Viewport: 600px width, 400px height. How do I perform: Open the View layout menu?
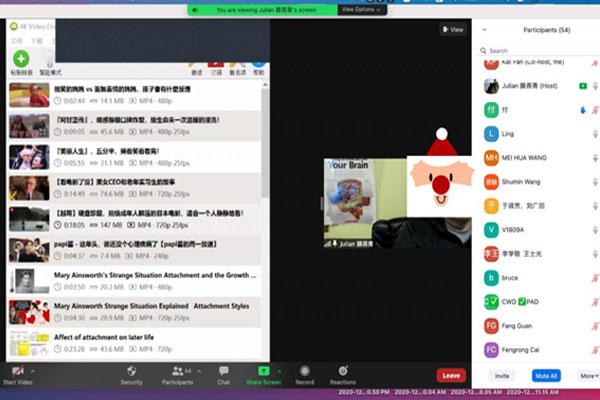(x=453, y=29)
